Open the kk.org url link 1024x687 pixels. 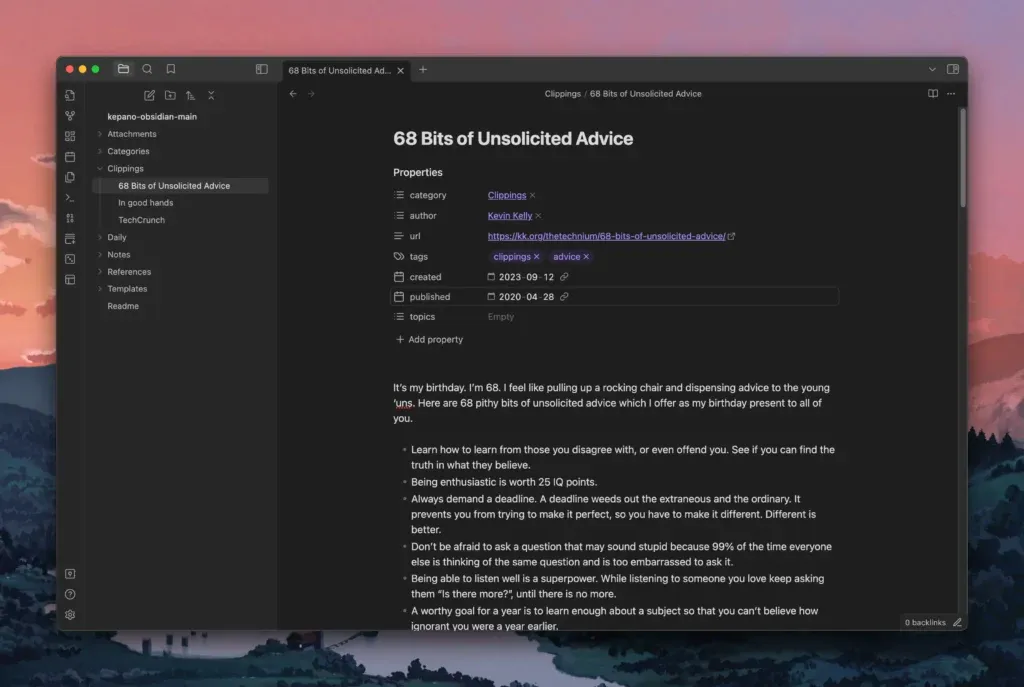606,236
